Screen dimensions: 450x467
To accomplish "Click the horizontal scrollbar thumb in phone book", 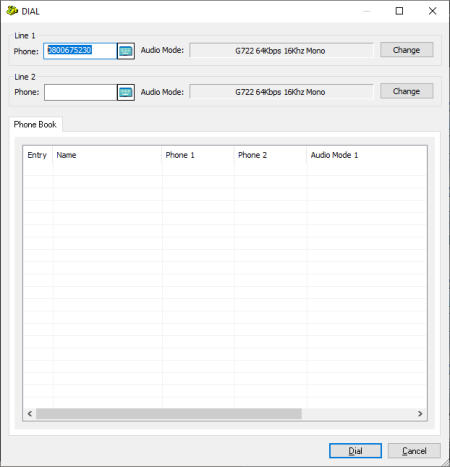I will [x=169, y=414].
